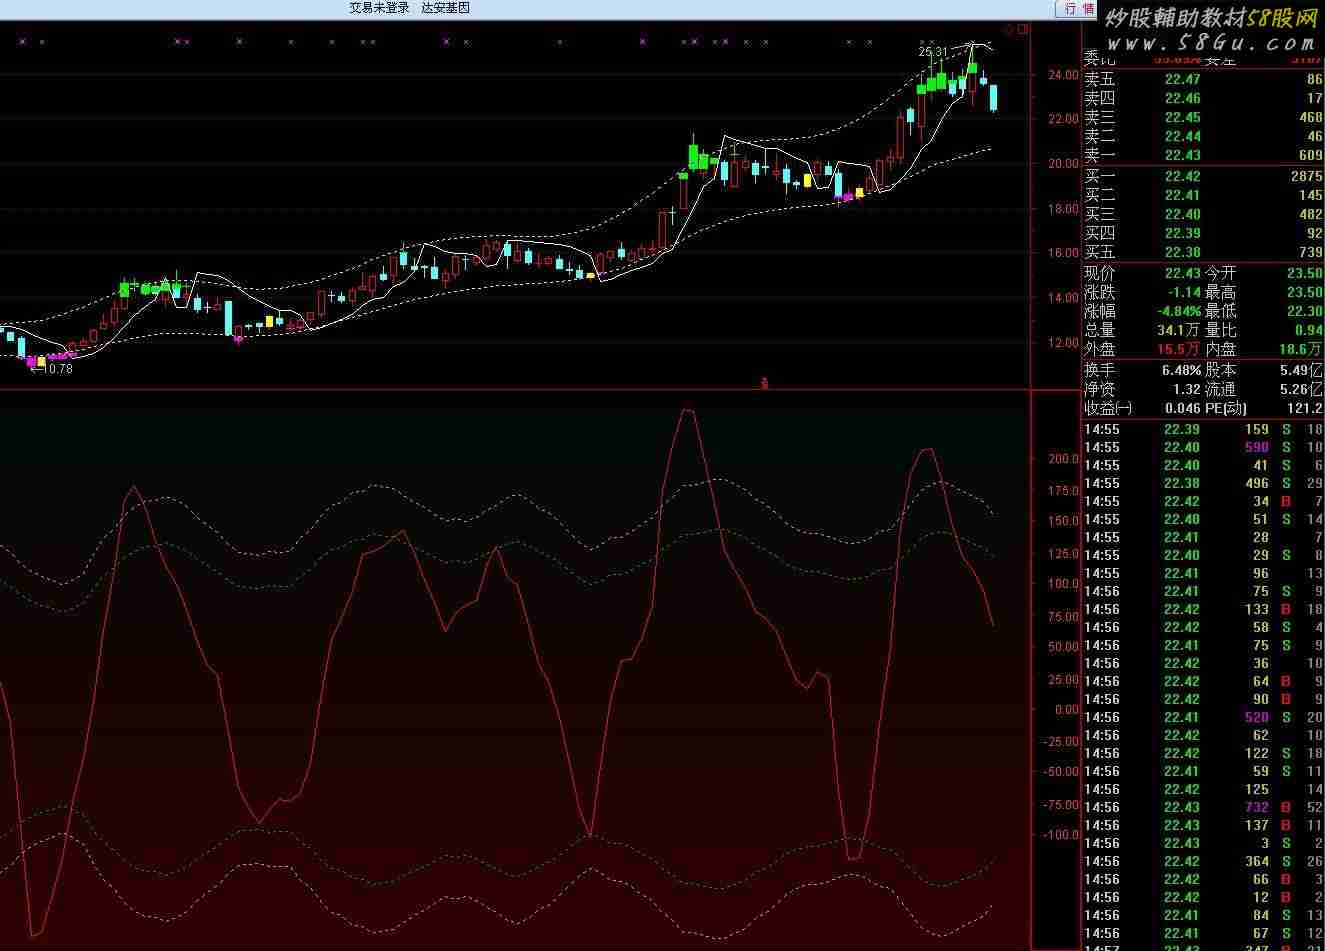The height and width of the screenshot is (951, 1325).
Task: Click the 换手 turnover rate 6.48%
Action: click(x=1180, y=370)
